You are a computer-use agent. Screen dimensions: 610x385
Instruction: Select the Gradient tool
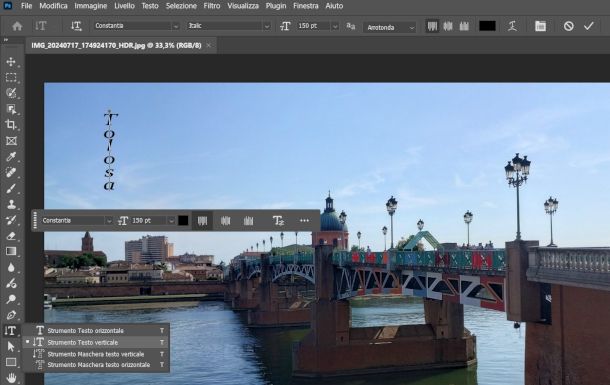(11, 252)
